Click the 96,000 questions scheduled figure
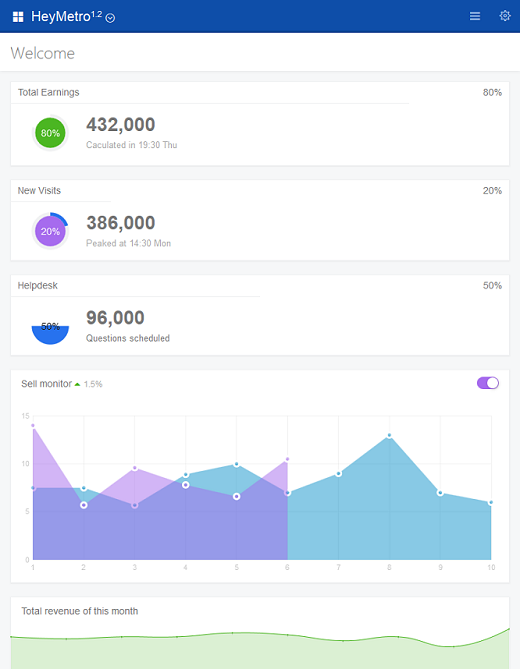The width and height of the screenshot is (520, 669). (x=115, y=317)
